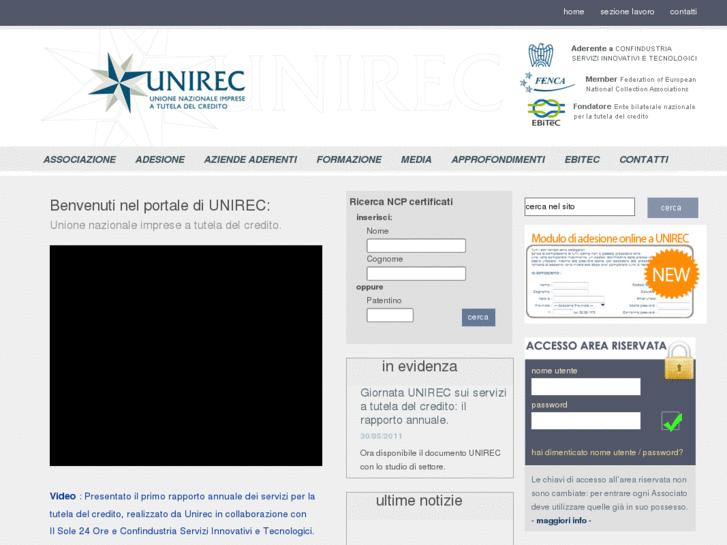Open the maggiori info link
Image resolution: width=727 pixels, height=545 pixels.
pos(561,520)
